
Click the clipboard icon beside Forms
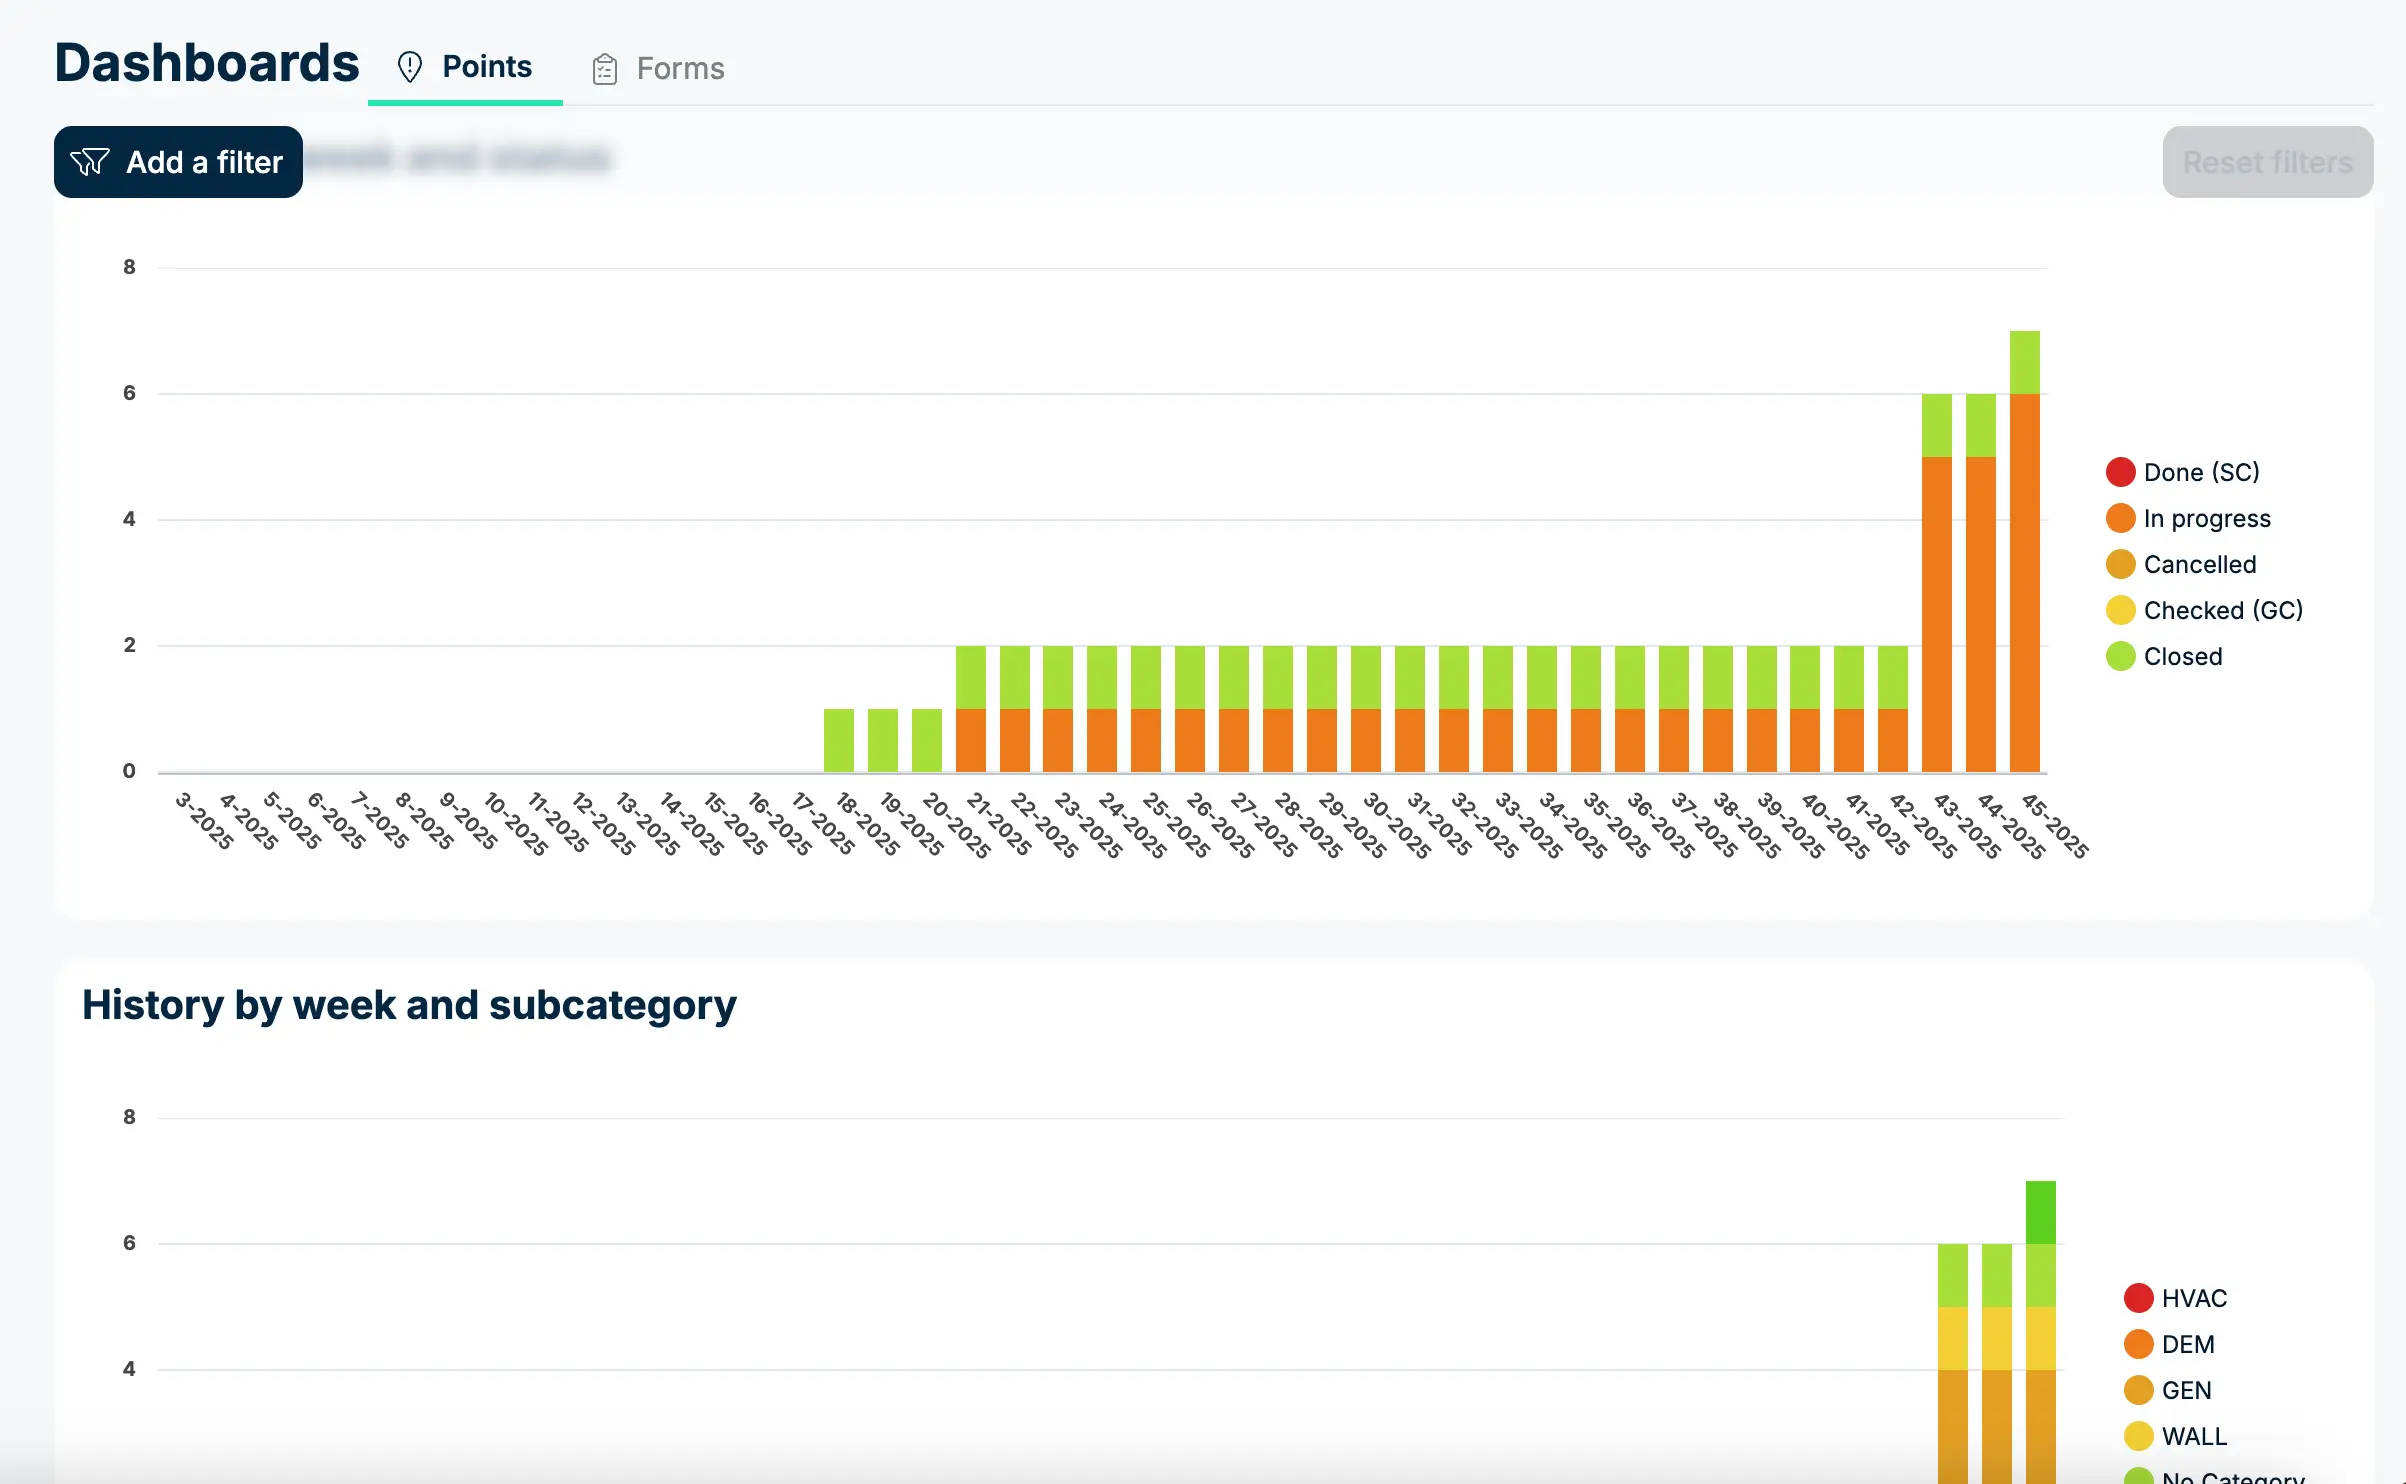pos(604,69)
